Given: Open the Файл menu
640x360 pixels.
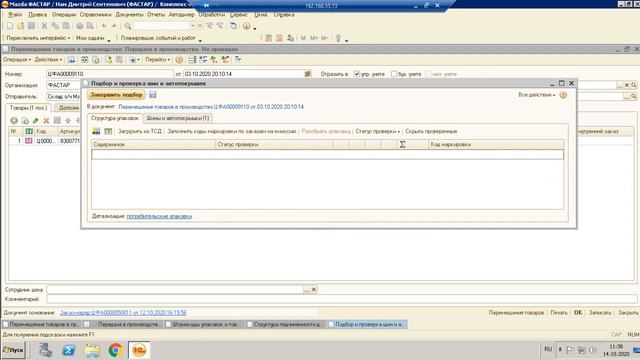Looking at the screenshot, I should [15, 15].
